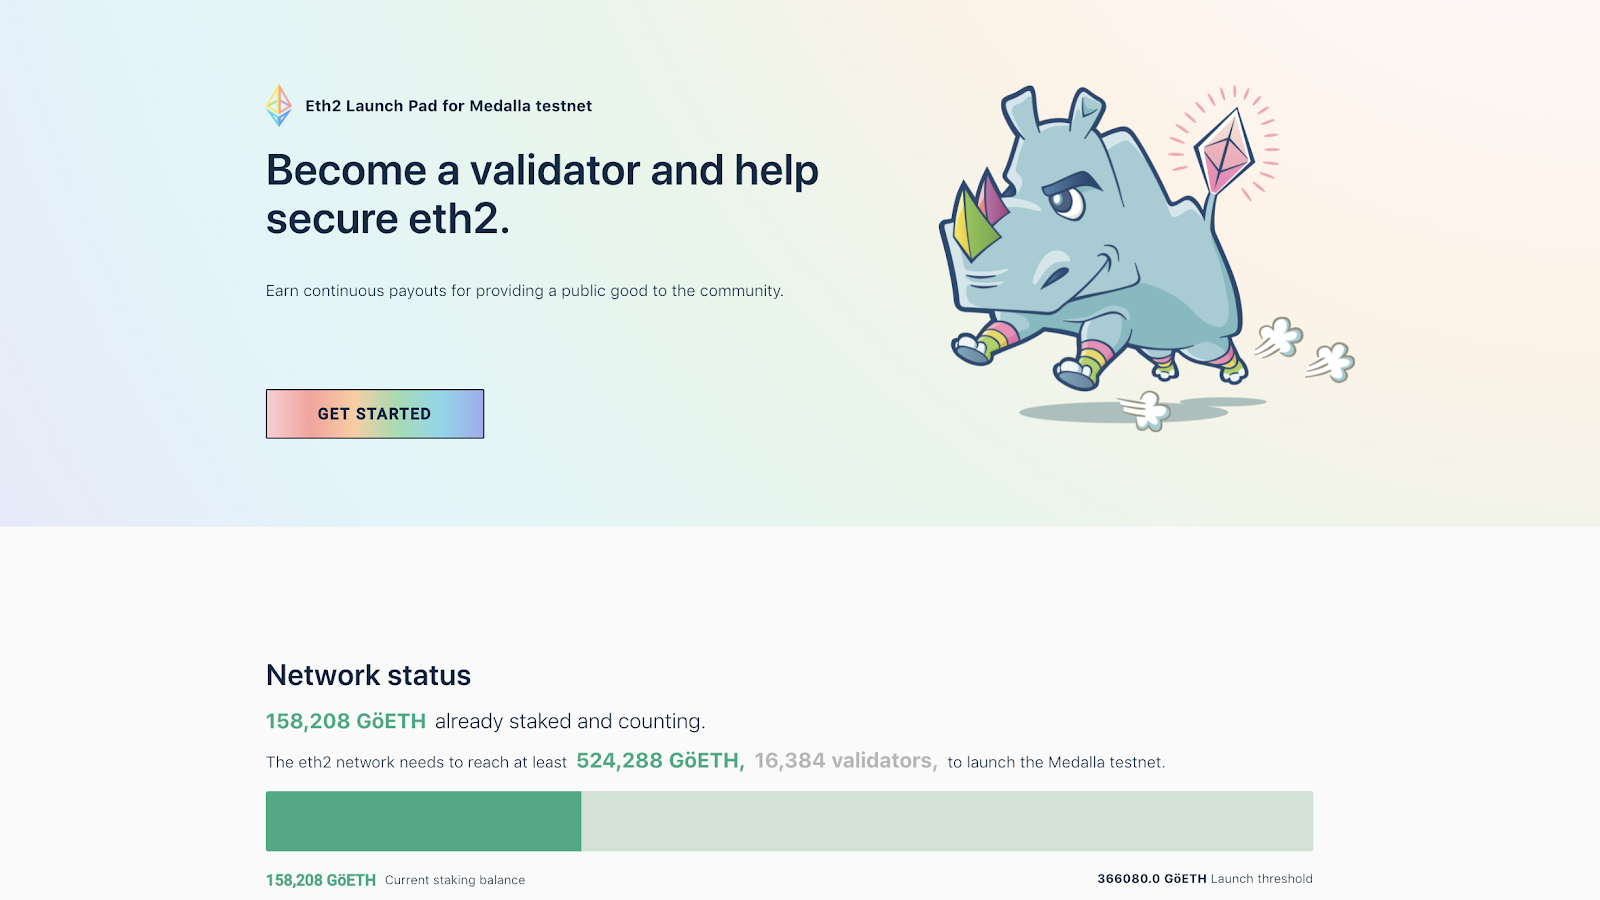1600x900 pixels.
Task: Click the Network status heading
Action: [368, 676]
